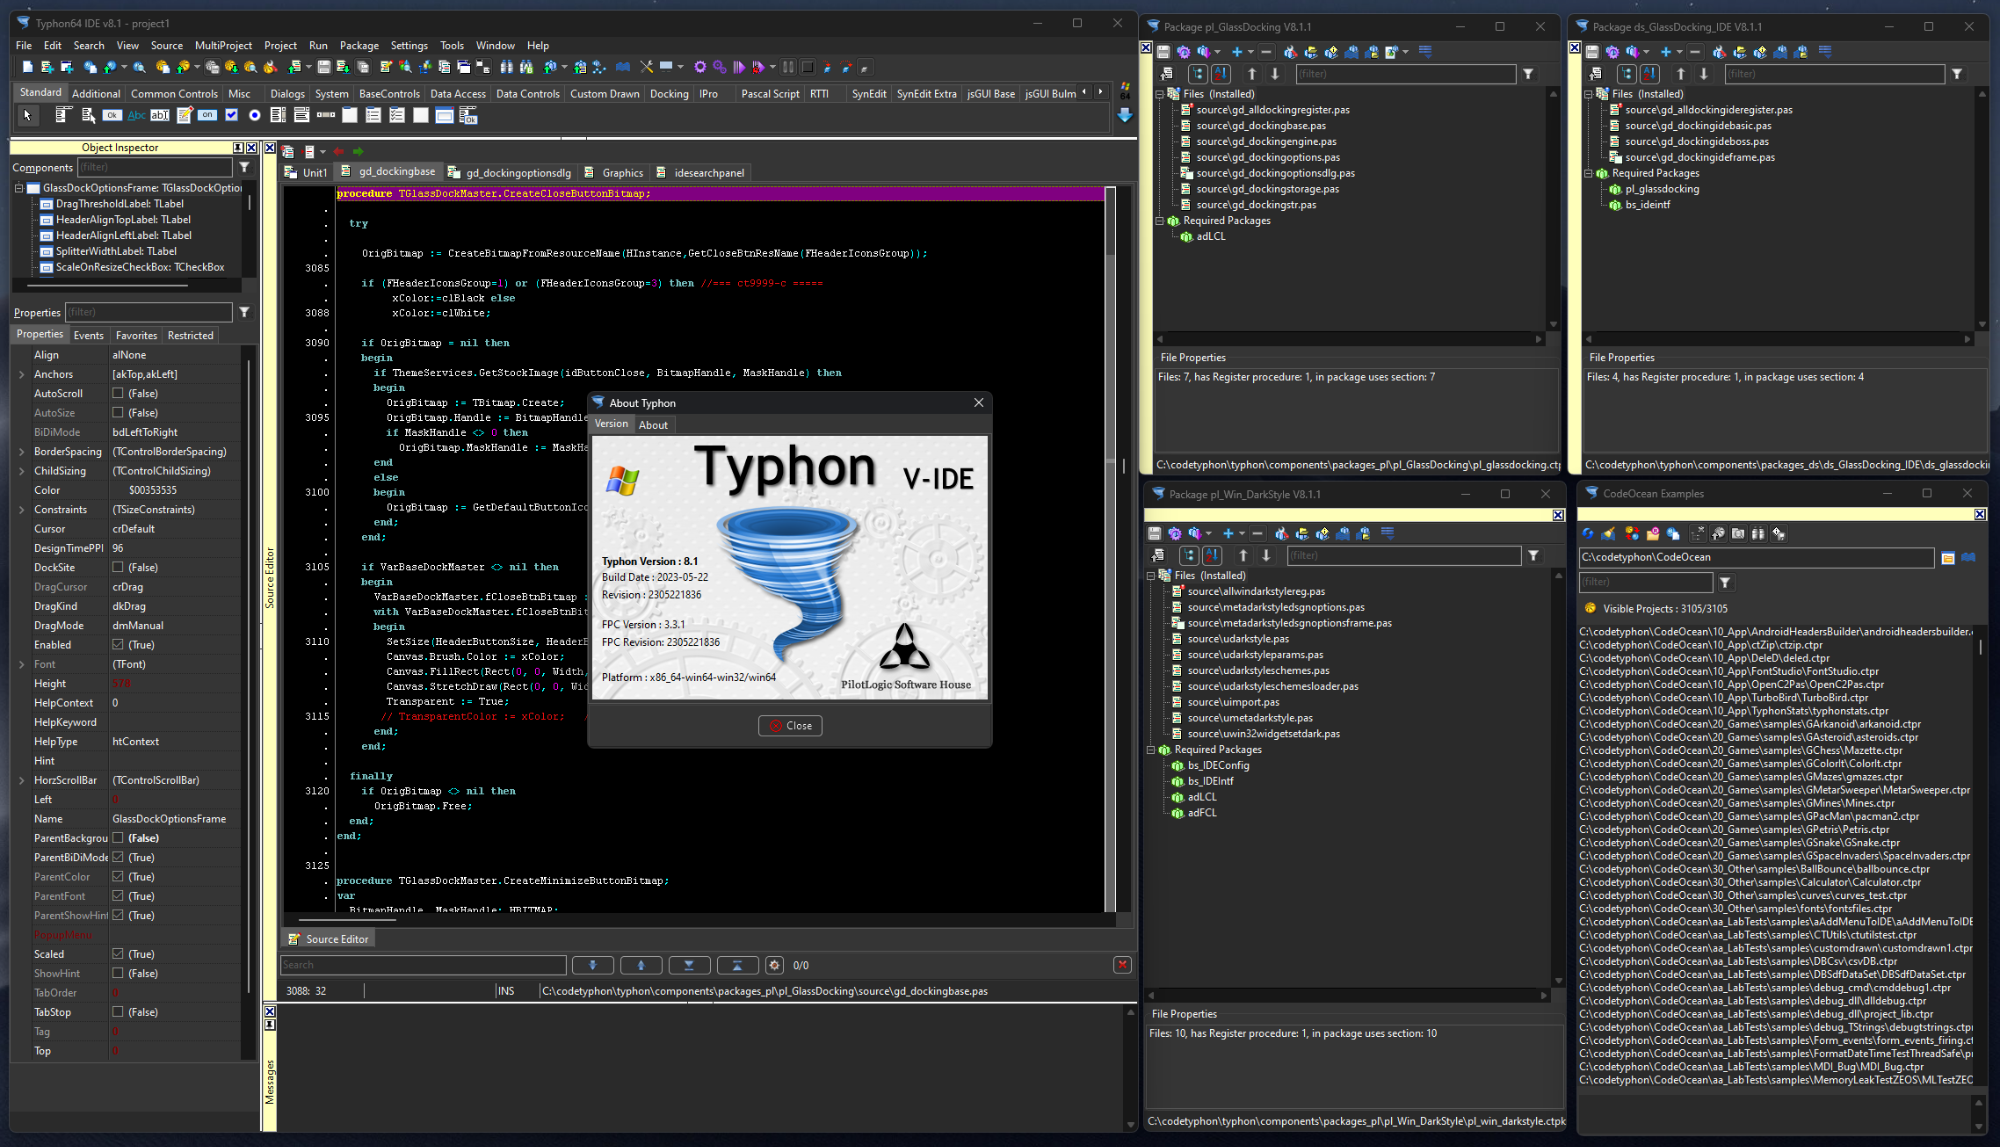Click the move up arrow in the ds_GlassDocking_IDE window

(x=1680, y=74)
